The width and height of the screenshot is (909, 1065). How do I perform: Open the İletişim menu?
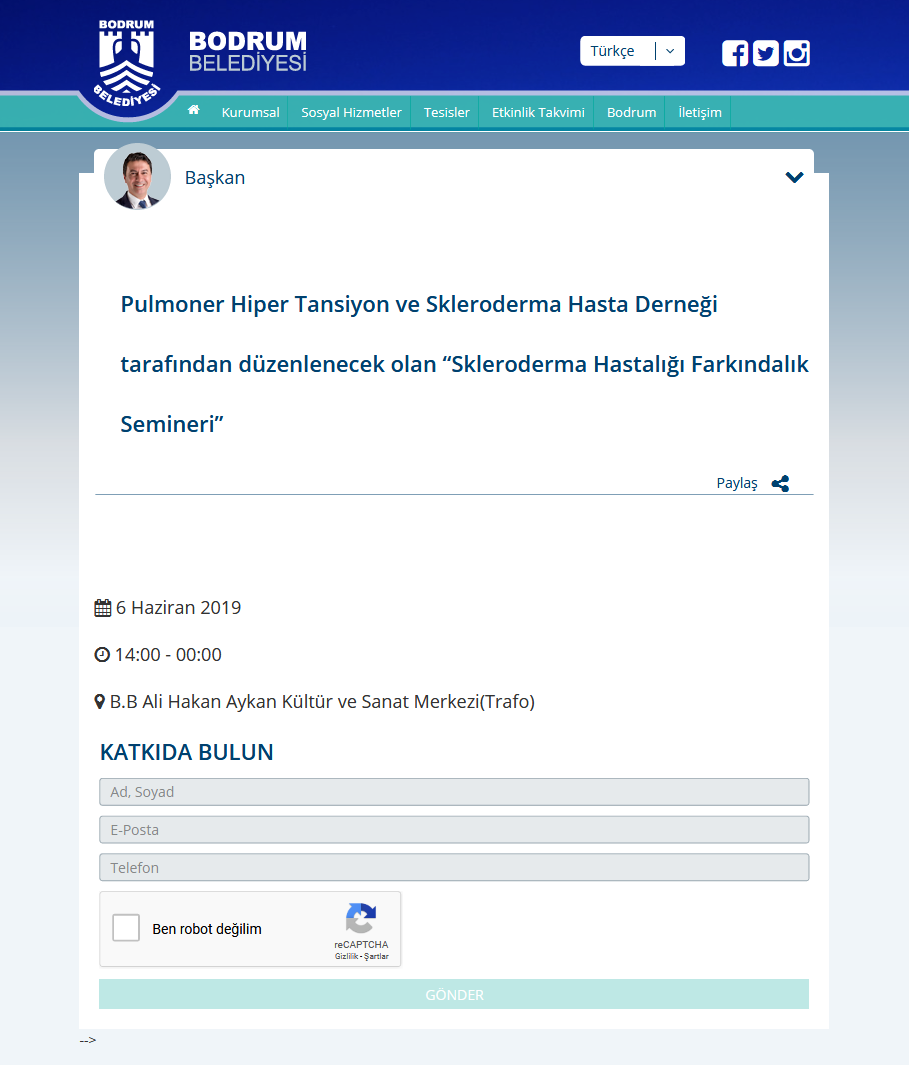pos(700,112)
